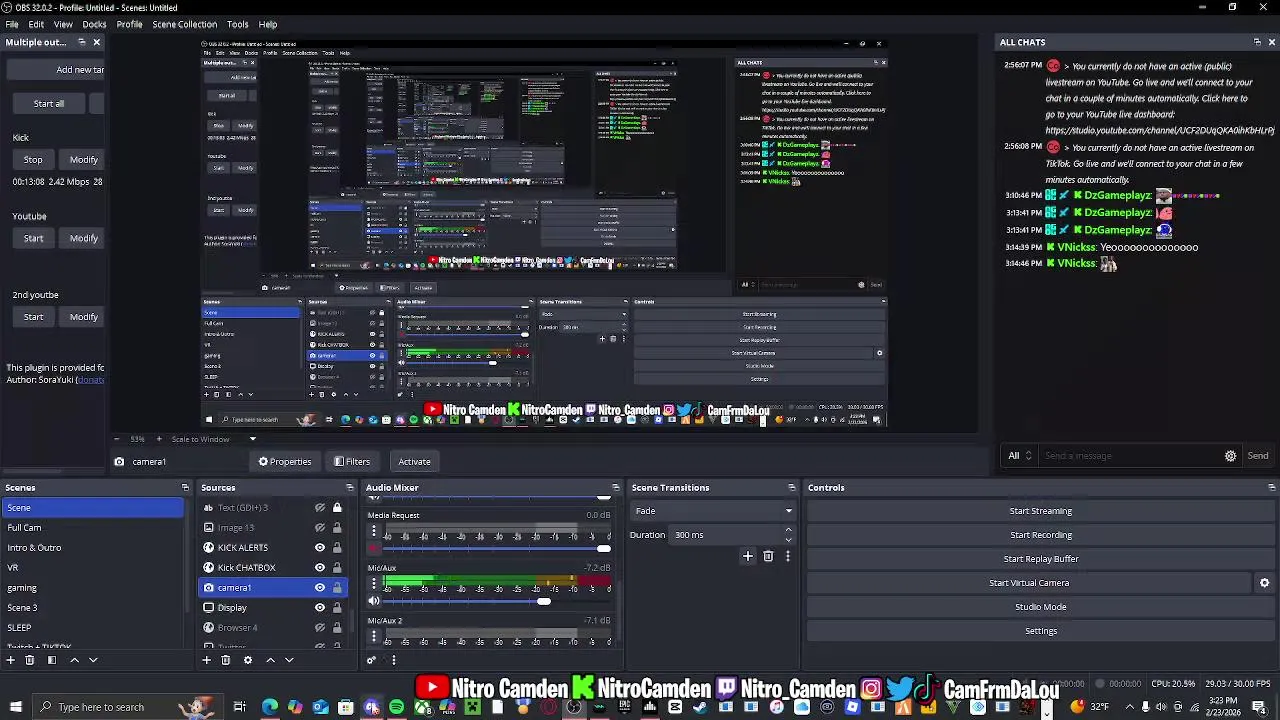Remove selected scene with trash icon
1280x720 pixels.
click(29, 660)
